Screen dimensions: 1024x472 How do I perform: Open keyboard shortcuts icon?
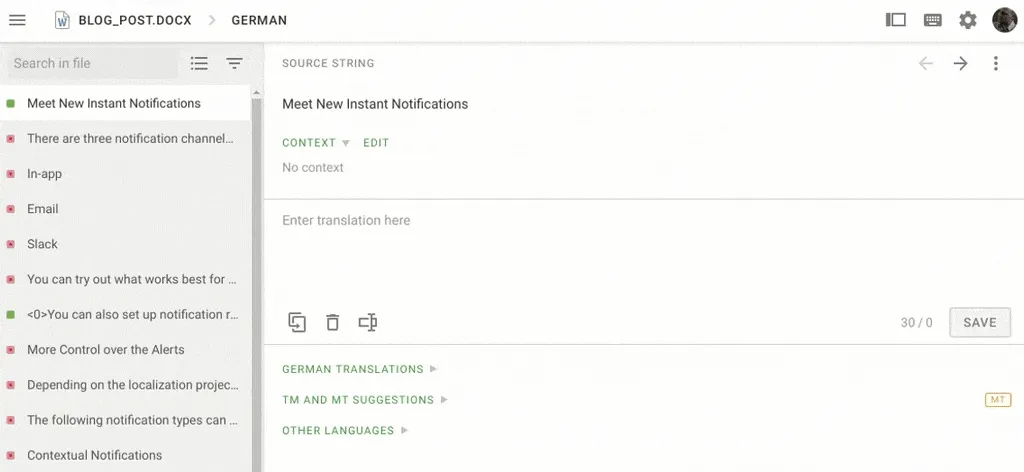(932, 20)
